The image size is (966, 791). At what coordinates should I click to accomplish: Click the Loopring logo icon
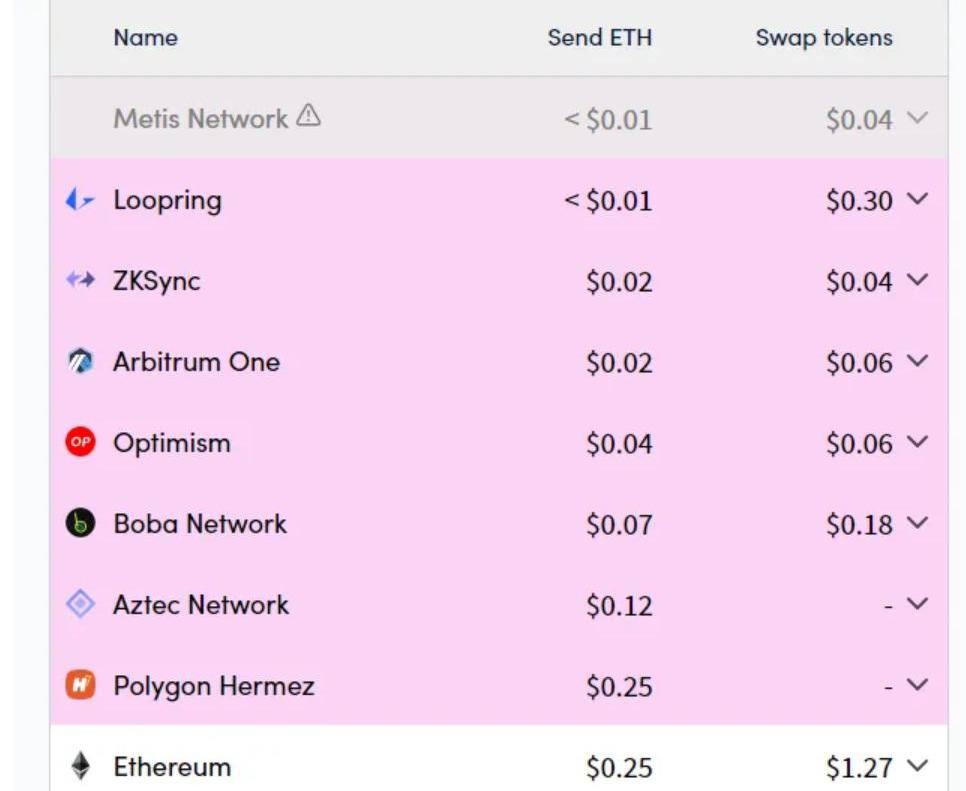(80, 200)
